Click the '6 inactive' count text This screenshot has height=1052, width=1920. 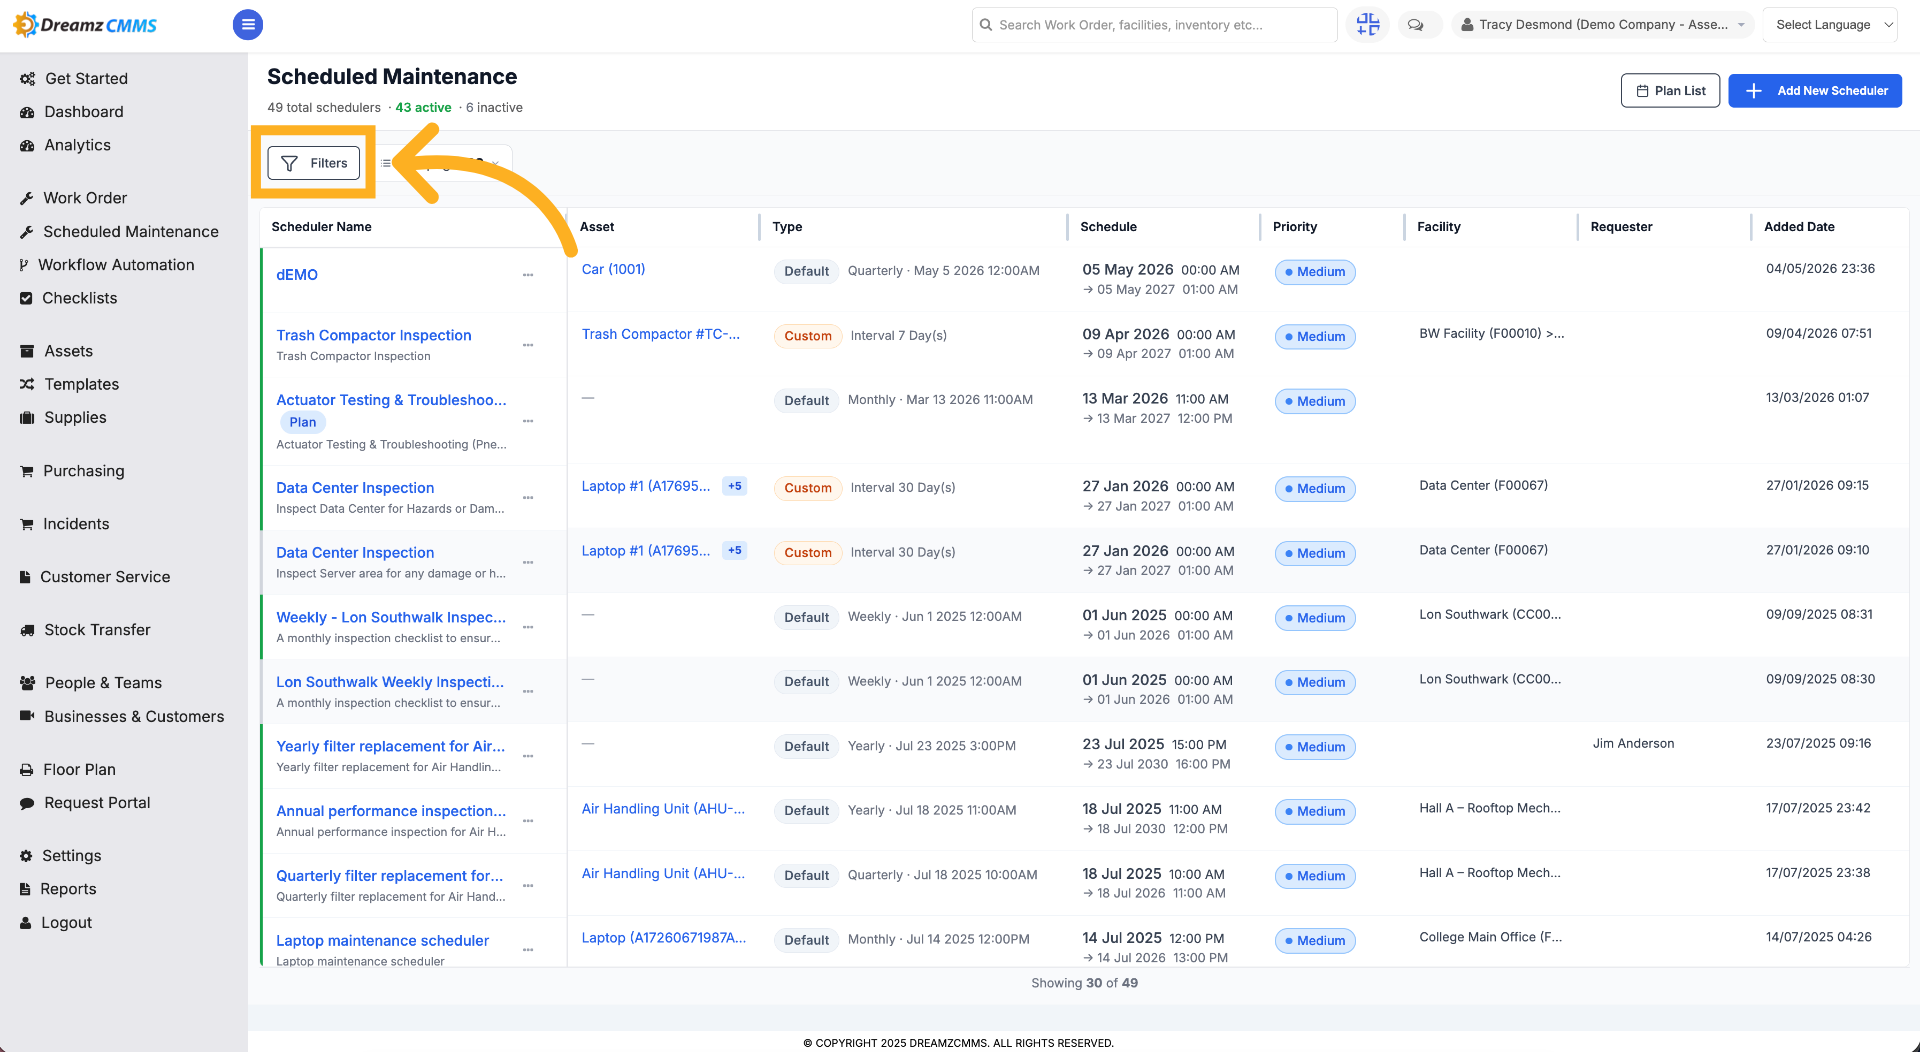[494, 108]
